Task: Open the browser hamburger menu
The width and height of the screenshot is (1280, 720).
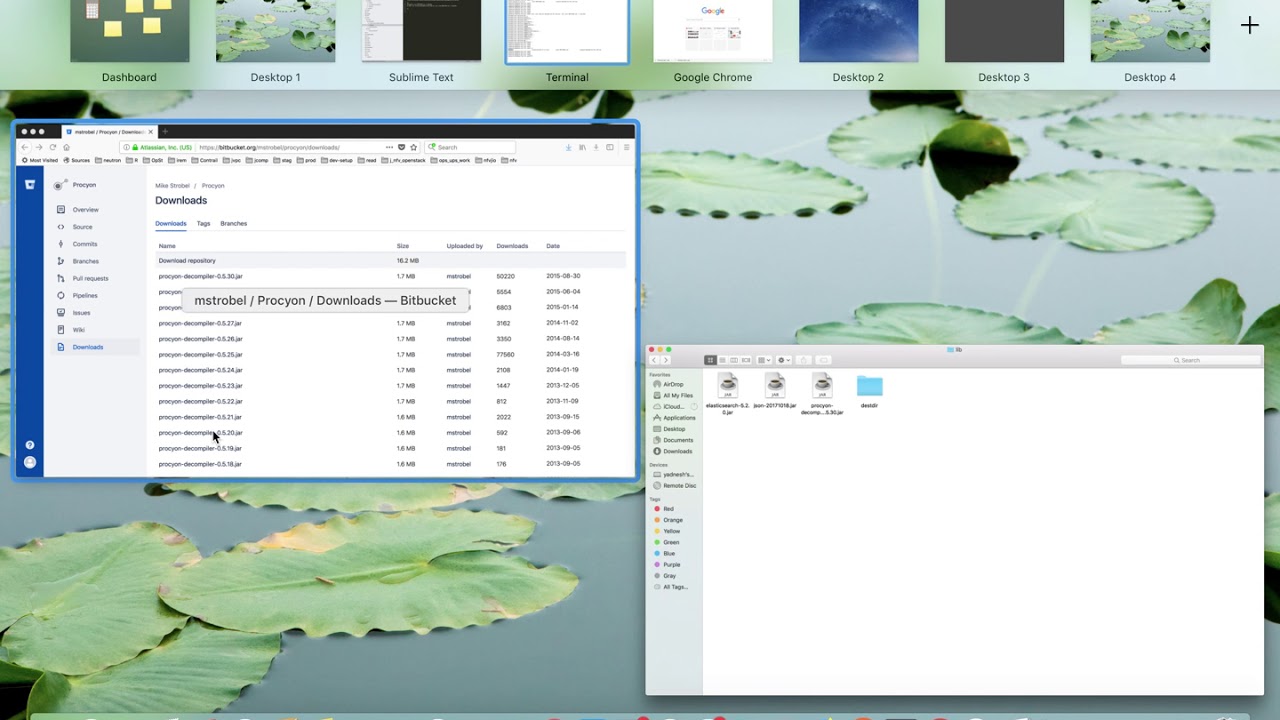Action: [x=626, y=147]
